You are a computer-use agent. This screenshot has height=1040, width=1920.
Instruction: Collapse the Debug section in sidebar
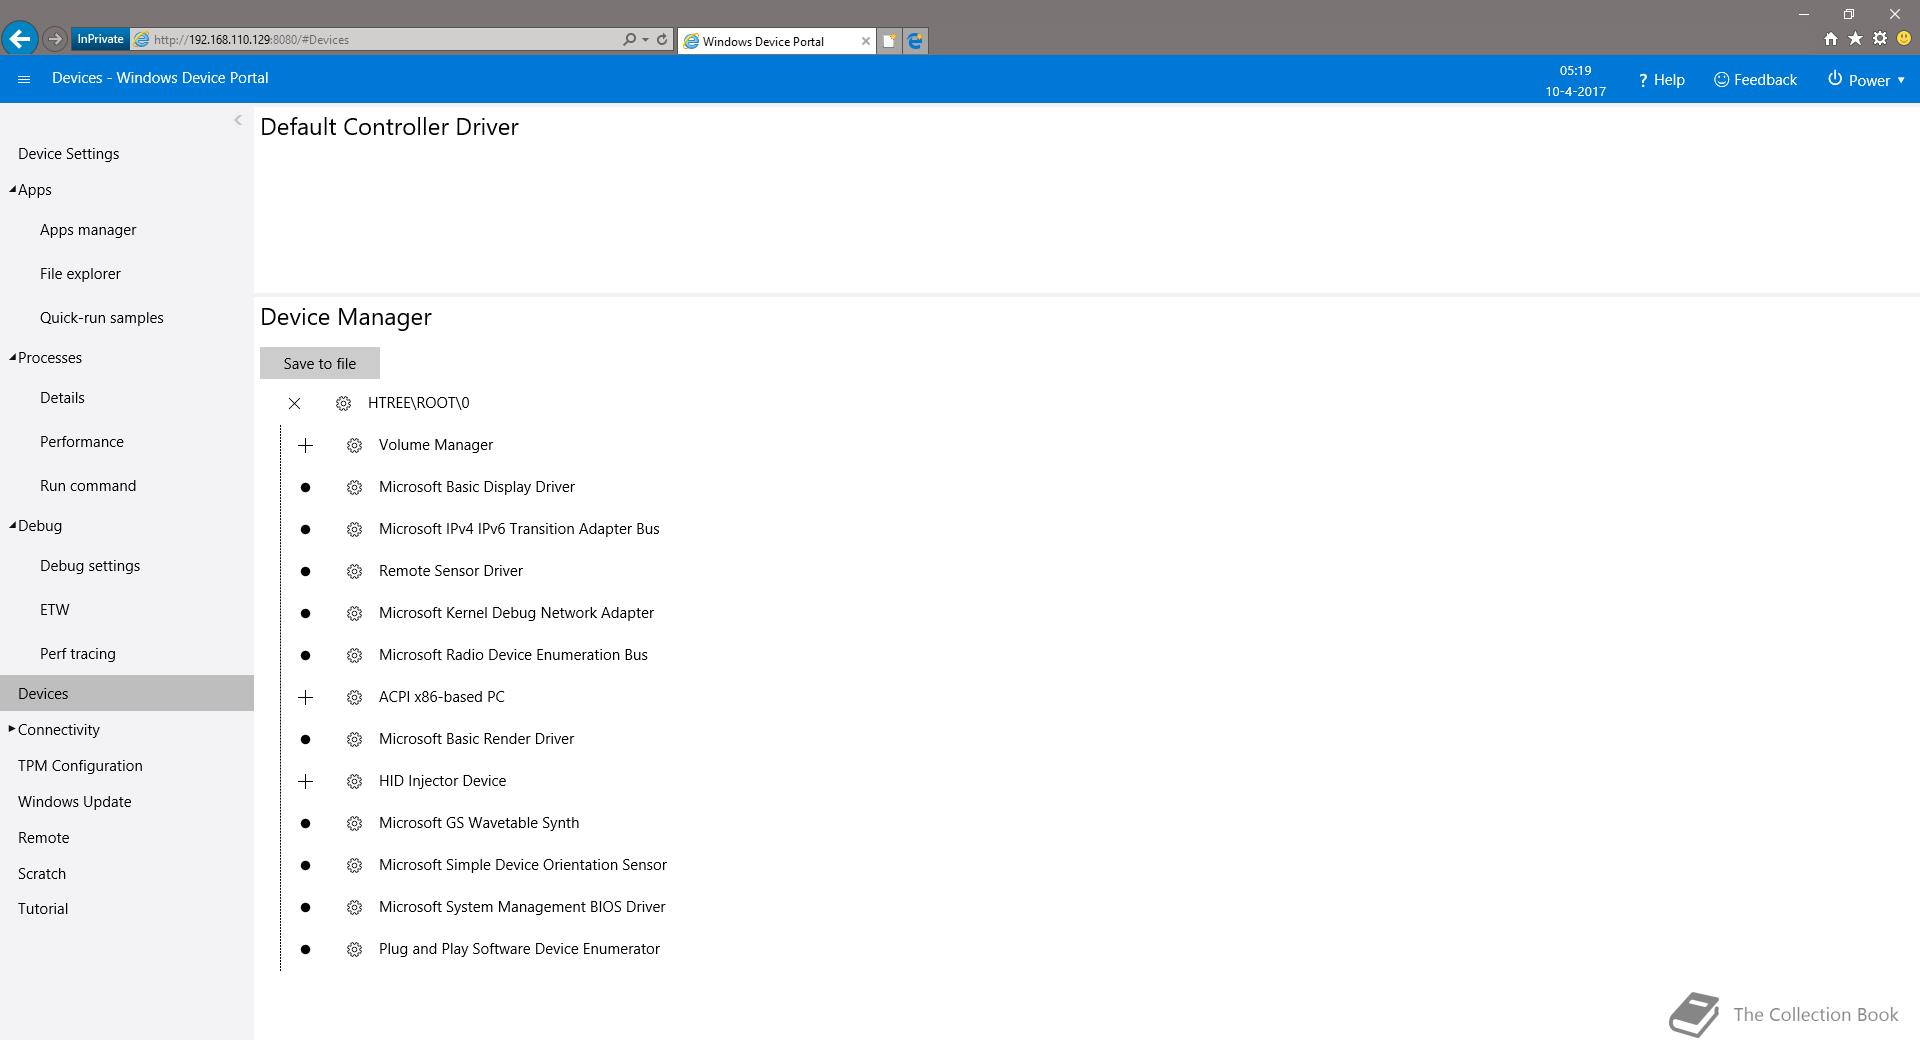(12, 525)
